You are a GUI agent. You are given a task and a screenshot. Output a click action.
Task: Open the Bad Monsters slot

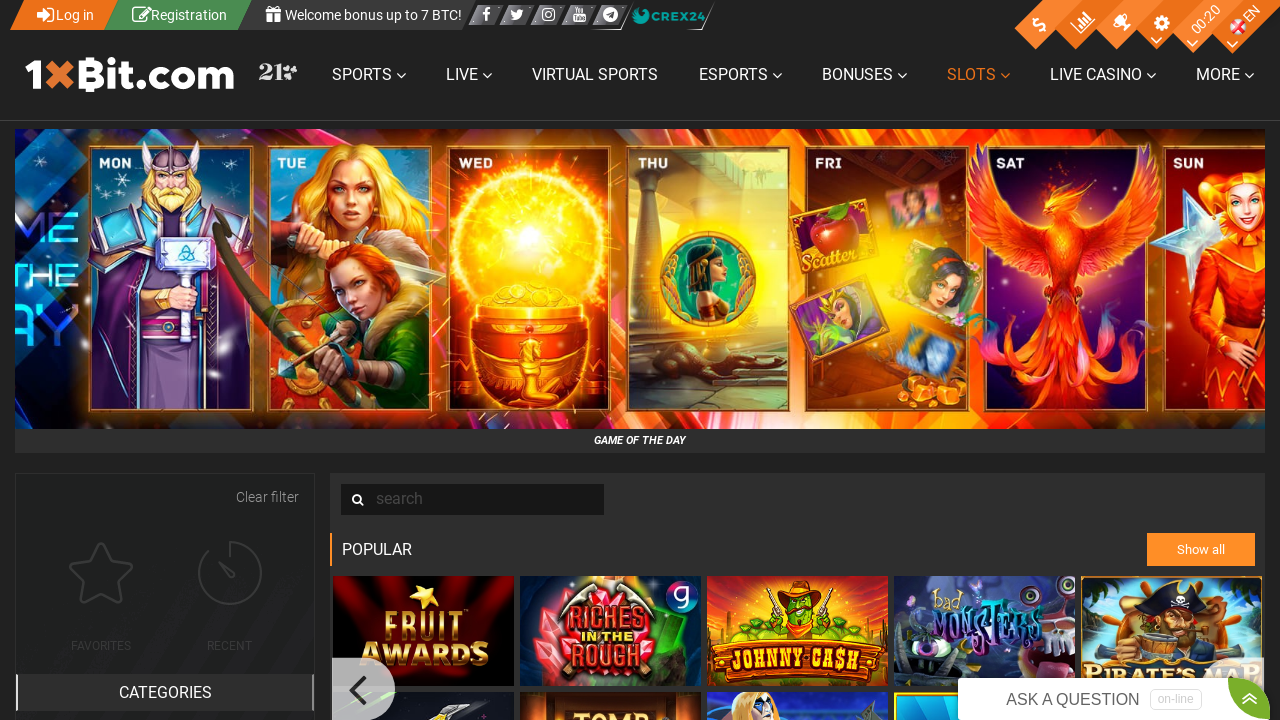click(984, 631)
